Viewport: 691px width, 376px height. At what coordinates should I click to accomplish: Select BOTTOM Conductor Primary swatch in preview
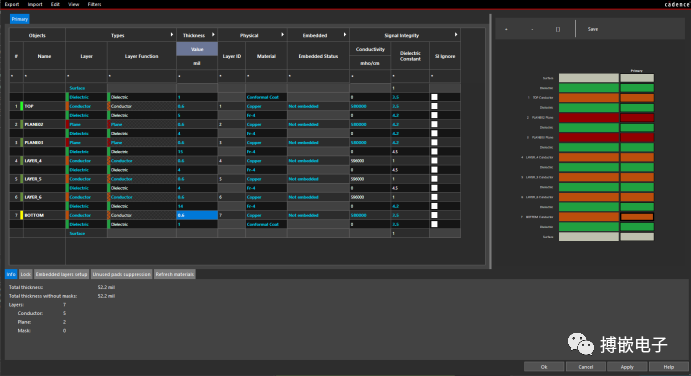pyautogui.click(x=637, y=217)
